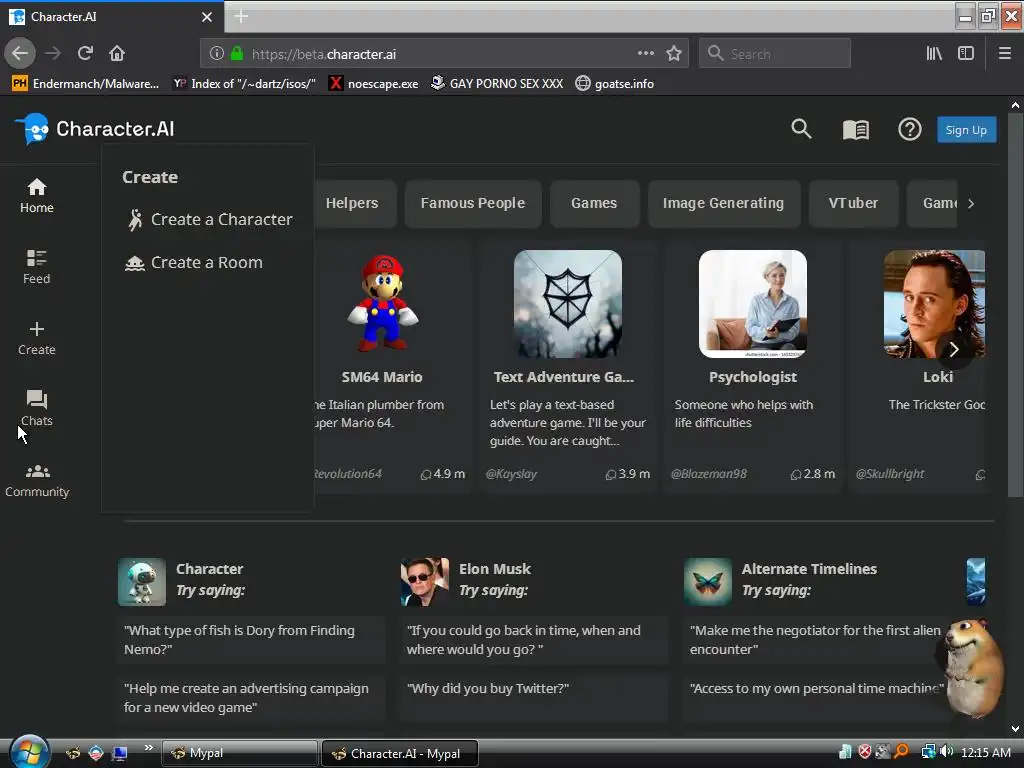
Task: Open the Endermanch/Malware bookmark
Action: tap(86, 84)
